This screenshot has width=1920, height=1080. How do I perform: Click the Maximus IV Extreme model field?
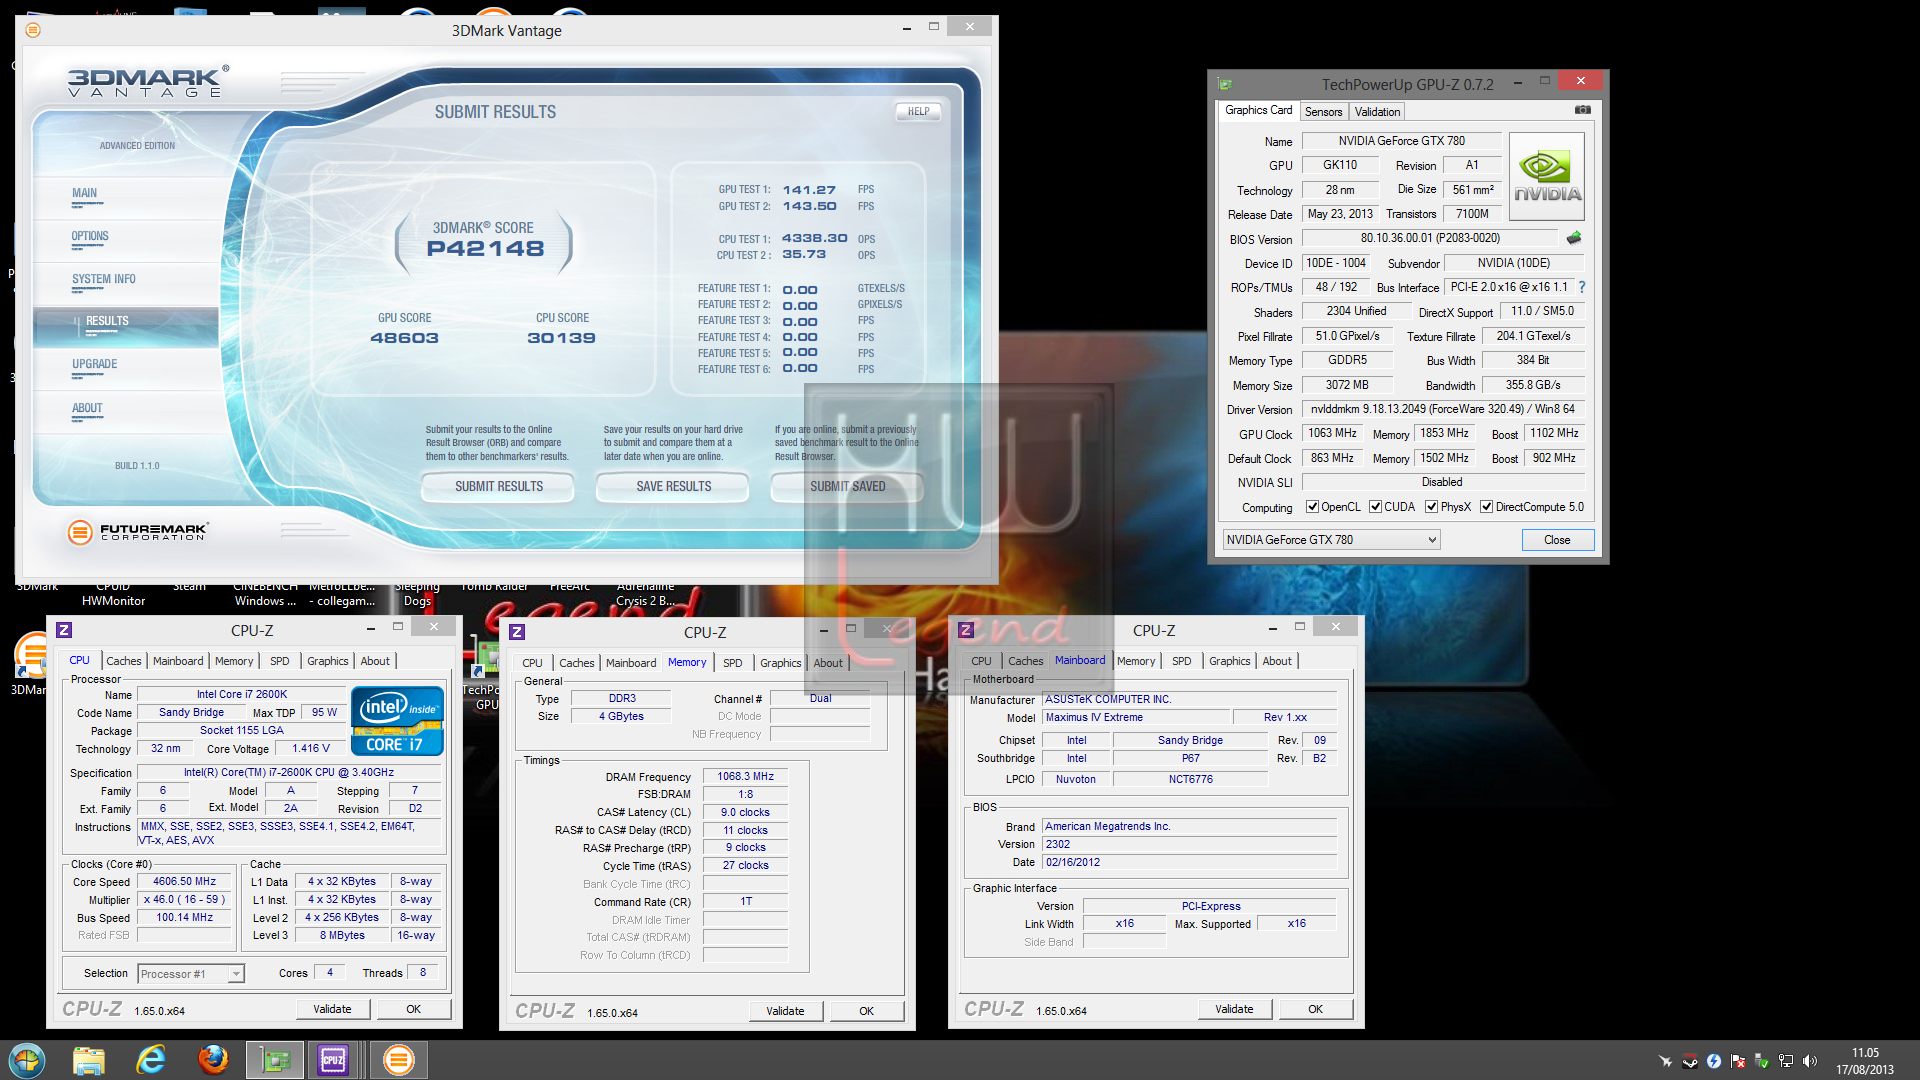(1136, 718)
